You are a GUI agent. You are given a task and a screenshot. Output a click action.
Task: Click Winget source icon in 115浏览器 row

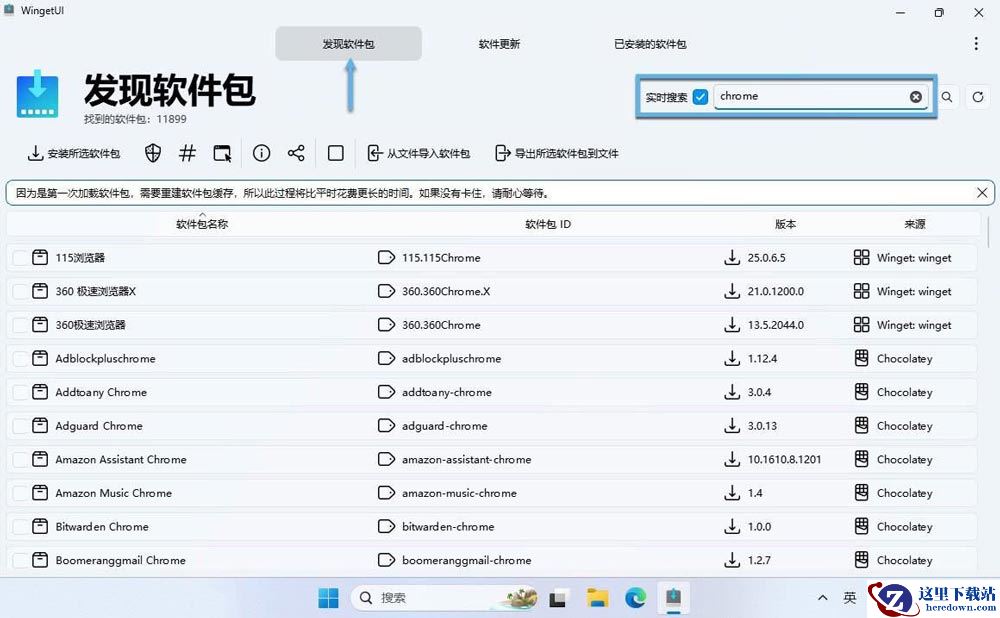click(x=862, y=258)
